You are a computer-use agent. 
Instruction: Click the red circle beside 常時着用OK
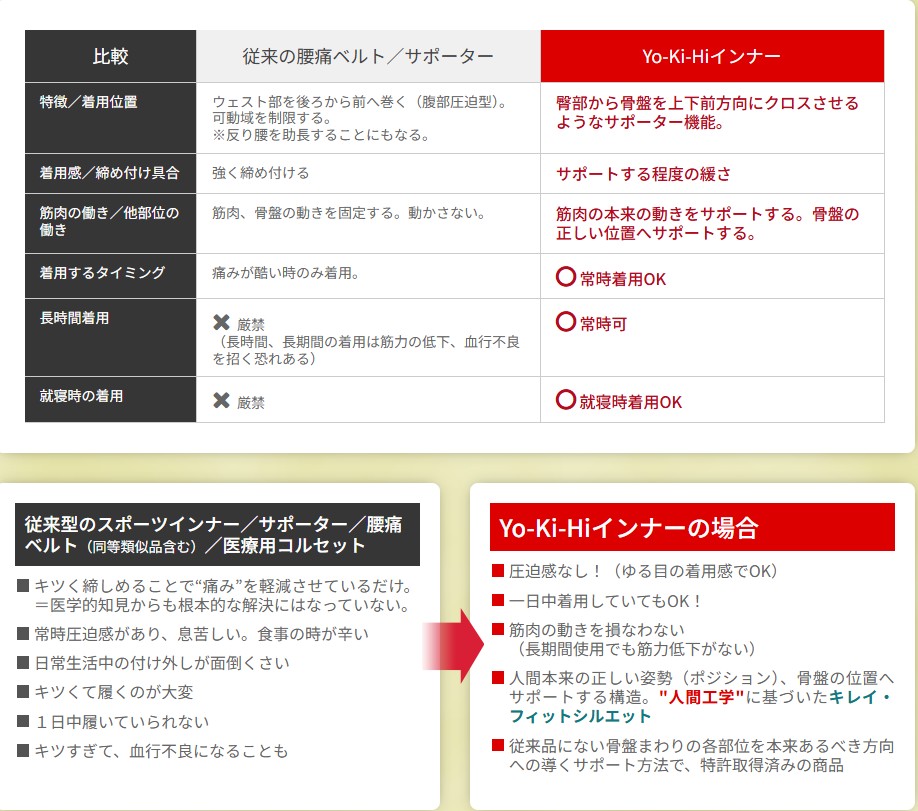[x=566, y=278]
